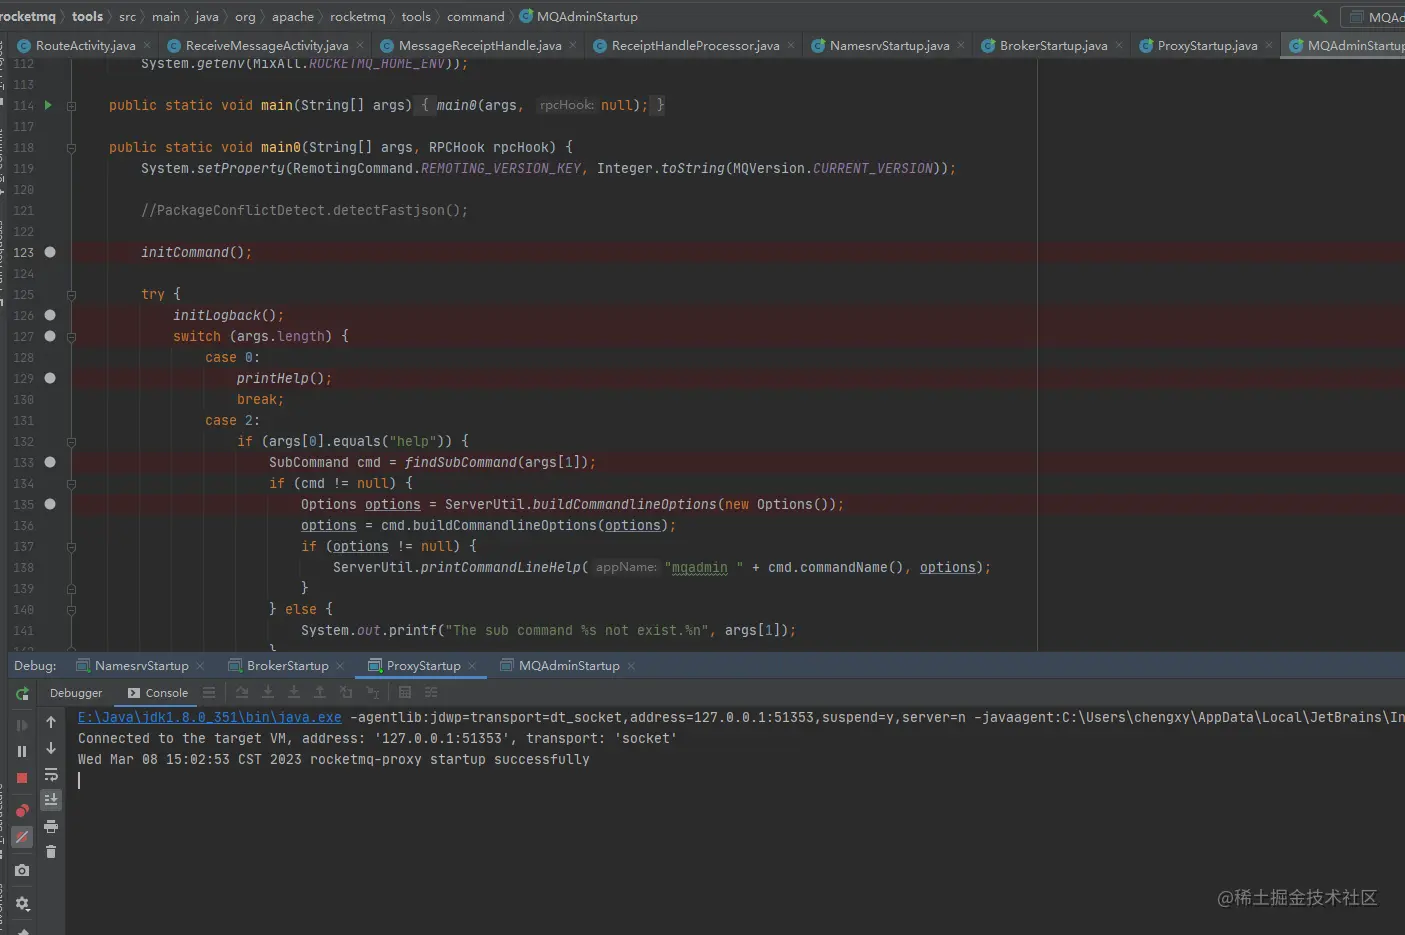Click Step Into in the debug toolbar
Image resolution: width=1405 pixels, height=935 pixels.
(x=268, y=692)
